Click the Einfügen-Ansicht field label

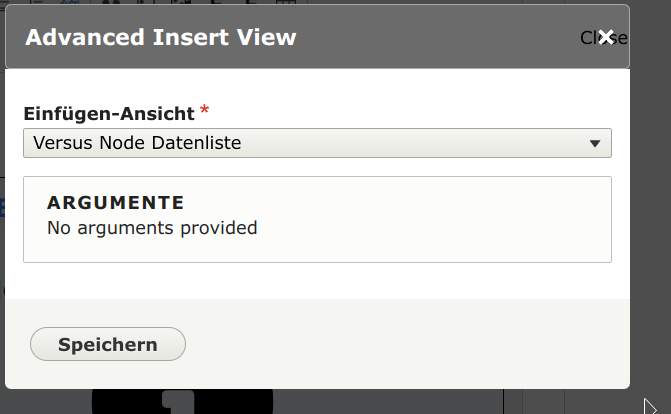pyautogui.click(x=108, y=113)
